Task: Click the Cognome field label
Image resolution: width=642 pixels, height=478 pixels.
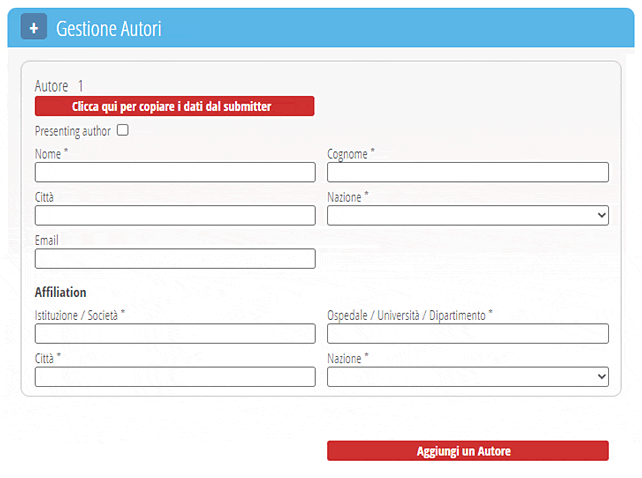Action: point(350,154)
